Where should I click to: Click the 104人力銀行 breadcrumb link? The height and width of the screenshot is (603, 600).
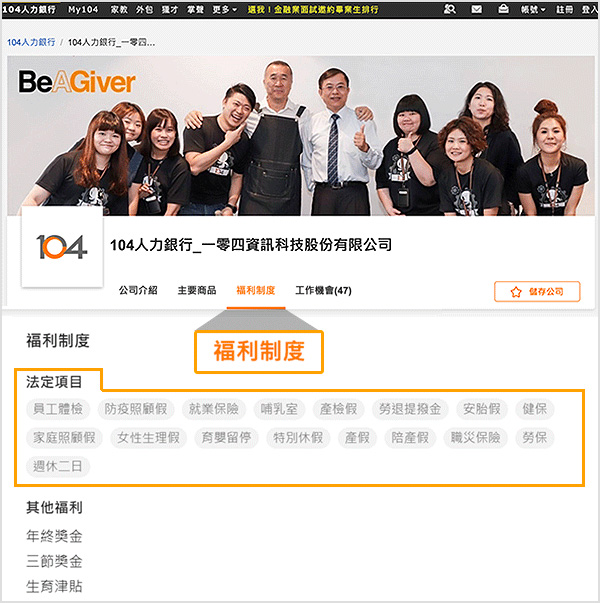[x=31, y=42]
